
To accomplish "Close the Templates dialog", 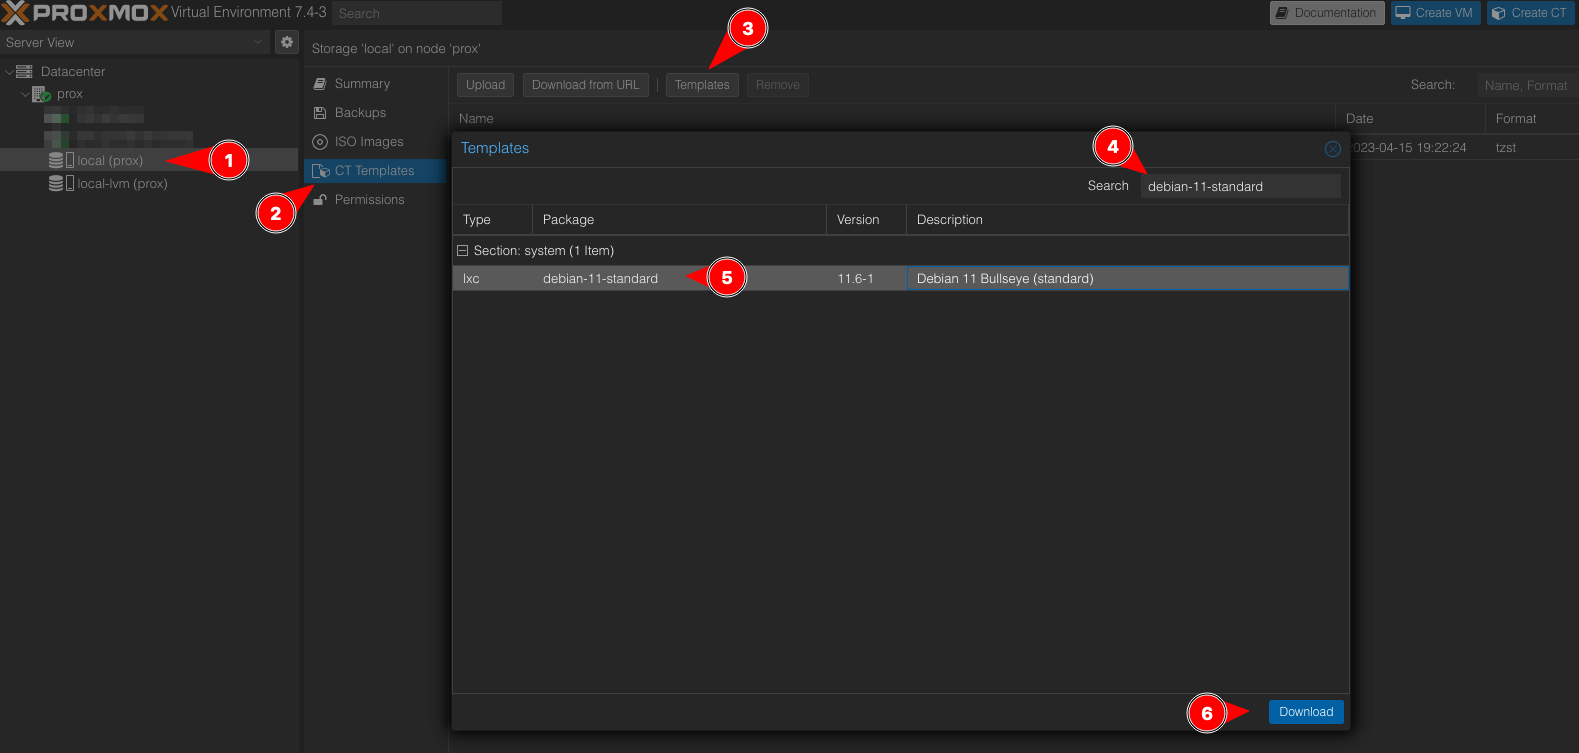I will point(1333,149).
